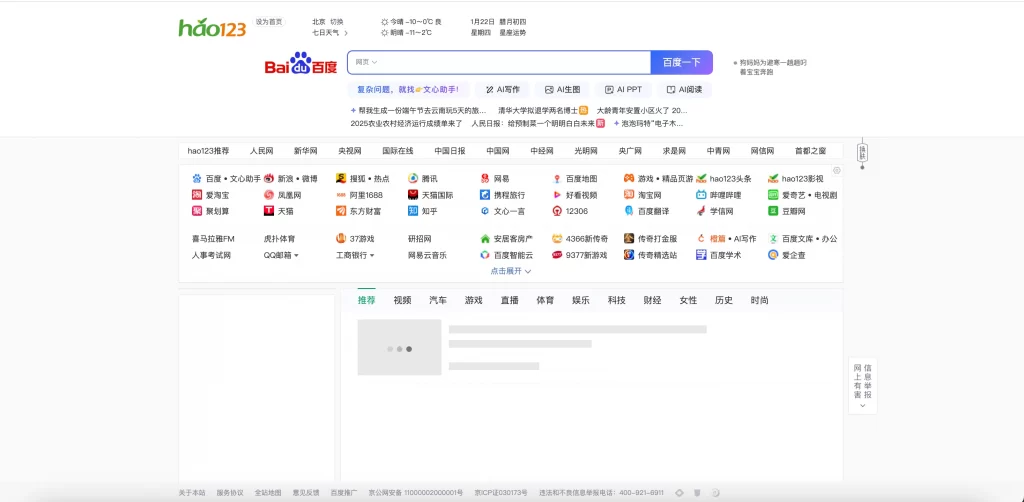Click the 复杂问题，就找文心助手 banner
1024x502 pixels.
pos(408,89)
